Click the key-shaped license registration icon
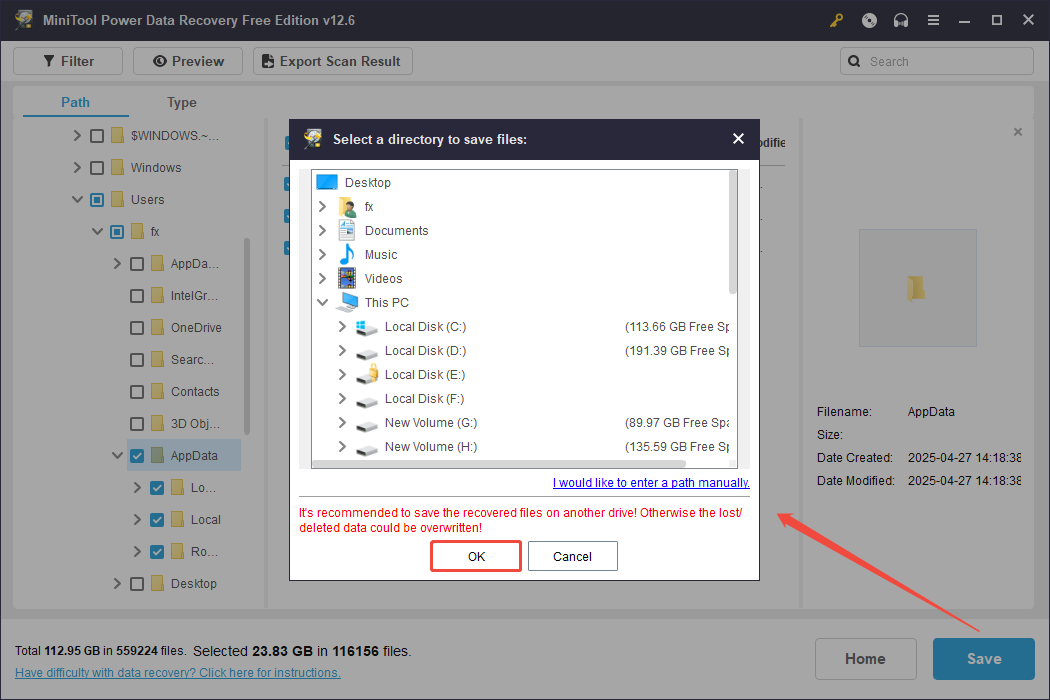The width and height of the screenshot is (1050, 700). [836, 19]
